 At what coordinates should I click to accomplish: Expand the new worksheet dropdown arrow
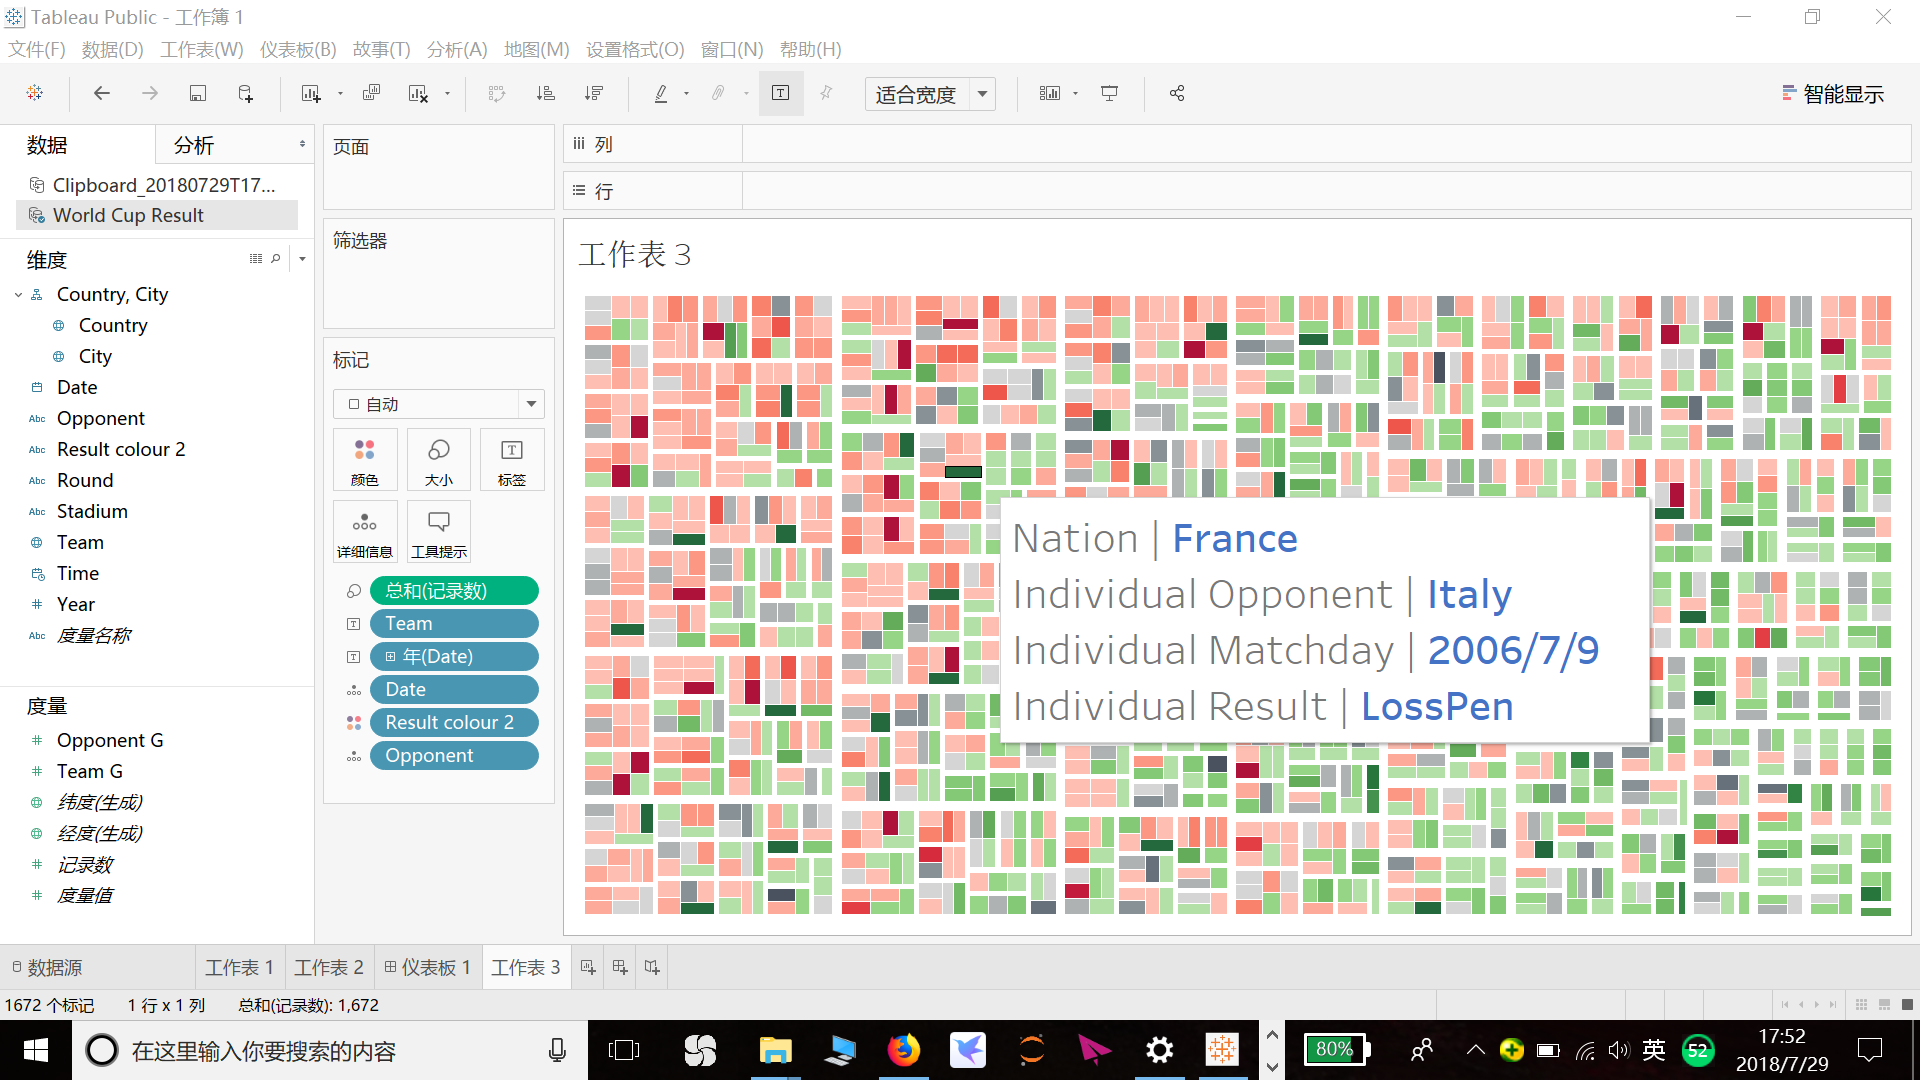point(340,94)
